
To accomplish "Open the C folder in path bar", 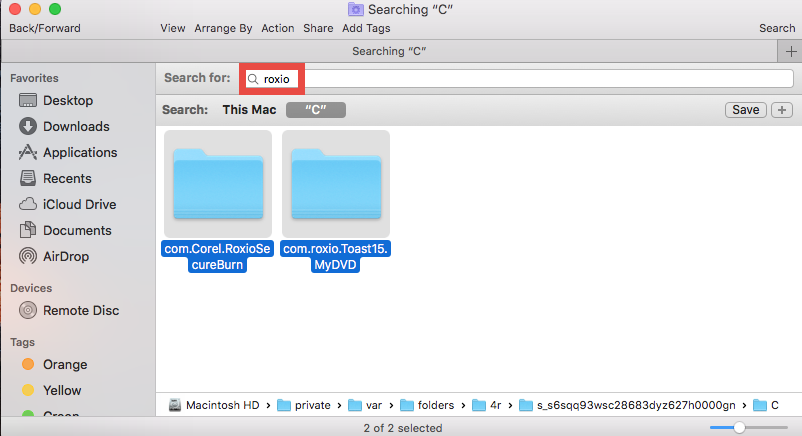I will (766, 405).
